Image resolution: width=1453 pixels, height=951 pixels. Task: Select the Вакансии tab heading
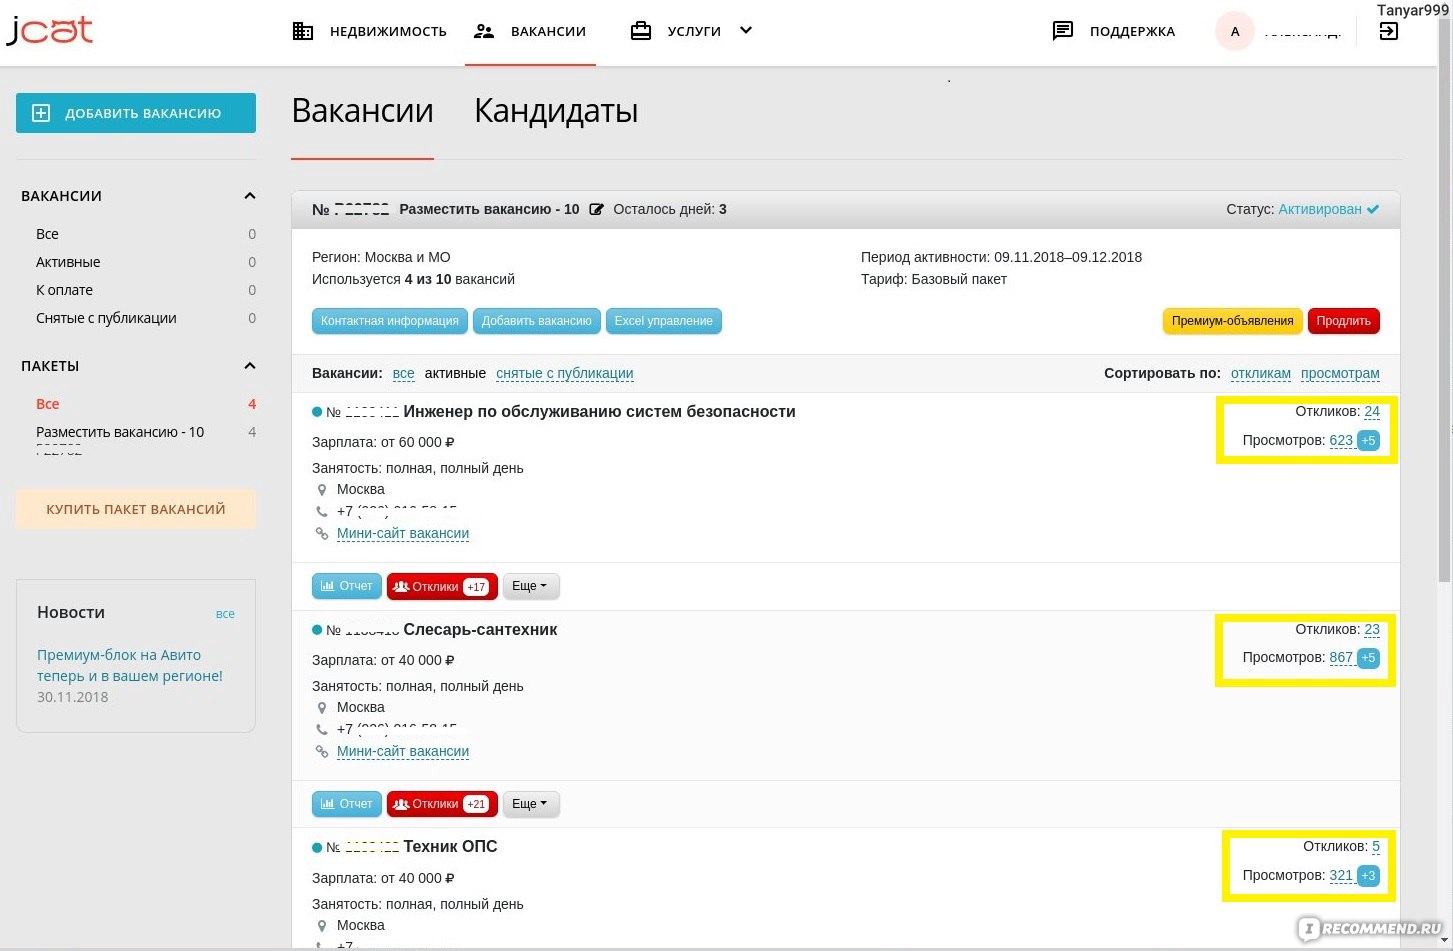(x=362, y=111)
